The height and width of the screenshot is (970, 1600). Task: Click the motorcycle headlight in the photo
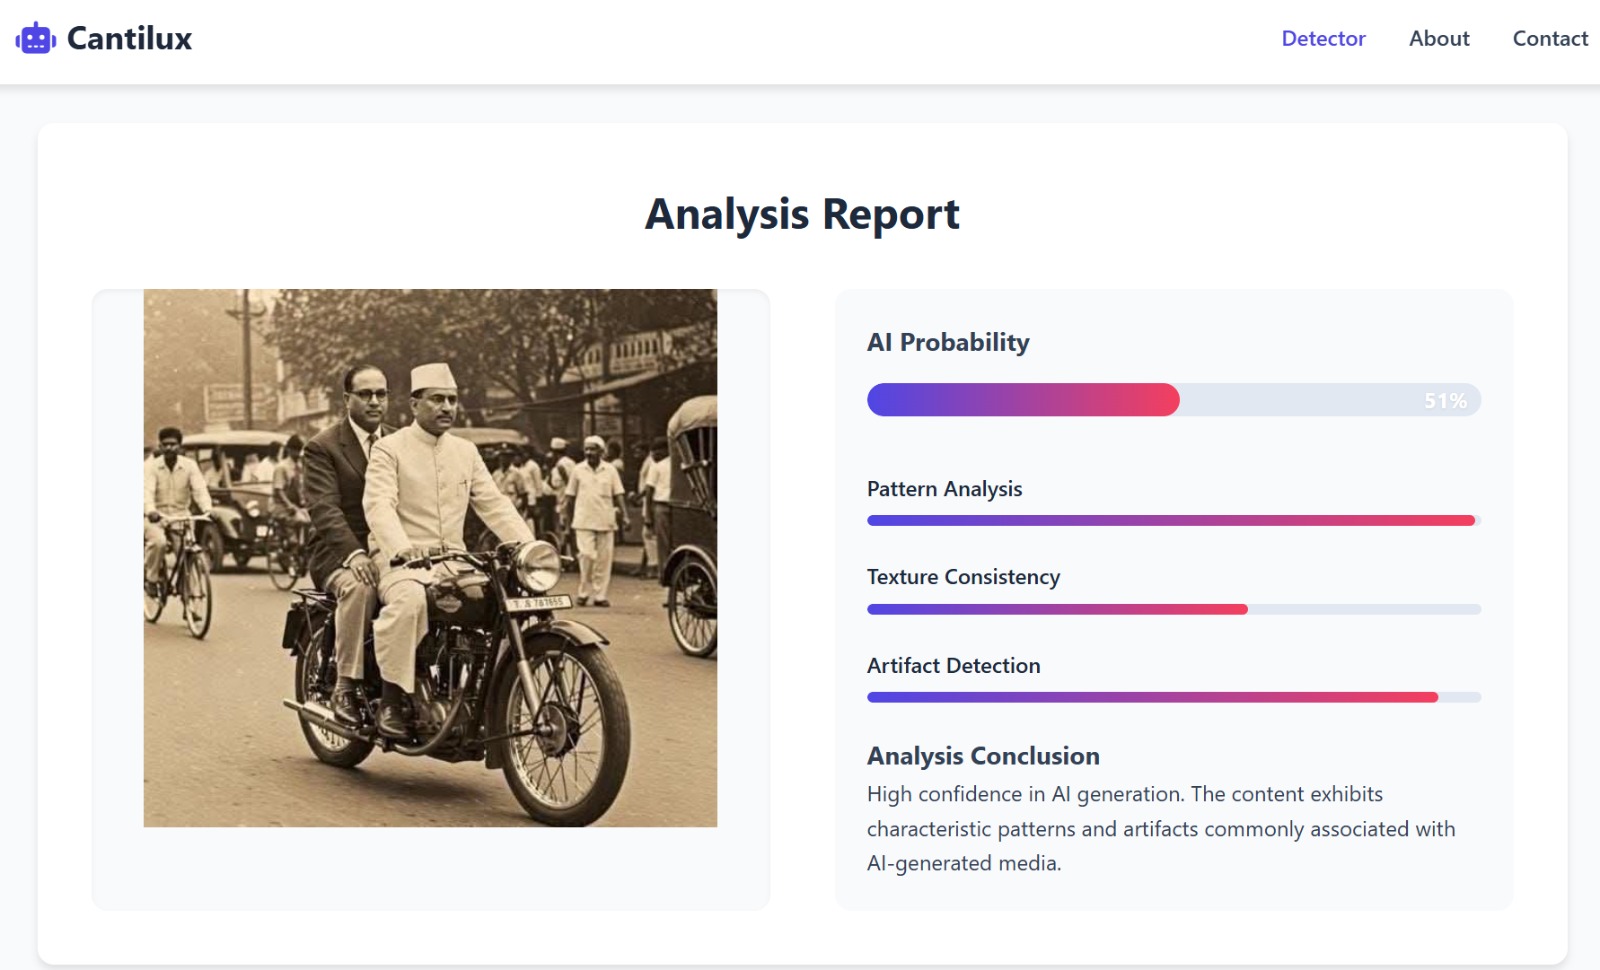(539, 565)
